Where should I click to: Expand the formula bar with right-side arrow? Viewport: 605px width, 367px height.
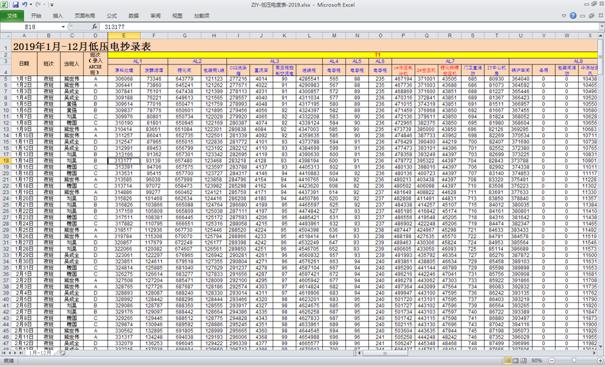tap(601, 27)
